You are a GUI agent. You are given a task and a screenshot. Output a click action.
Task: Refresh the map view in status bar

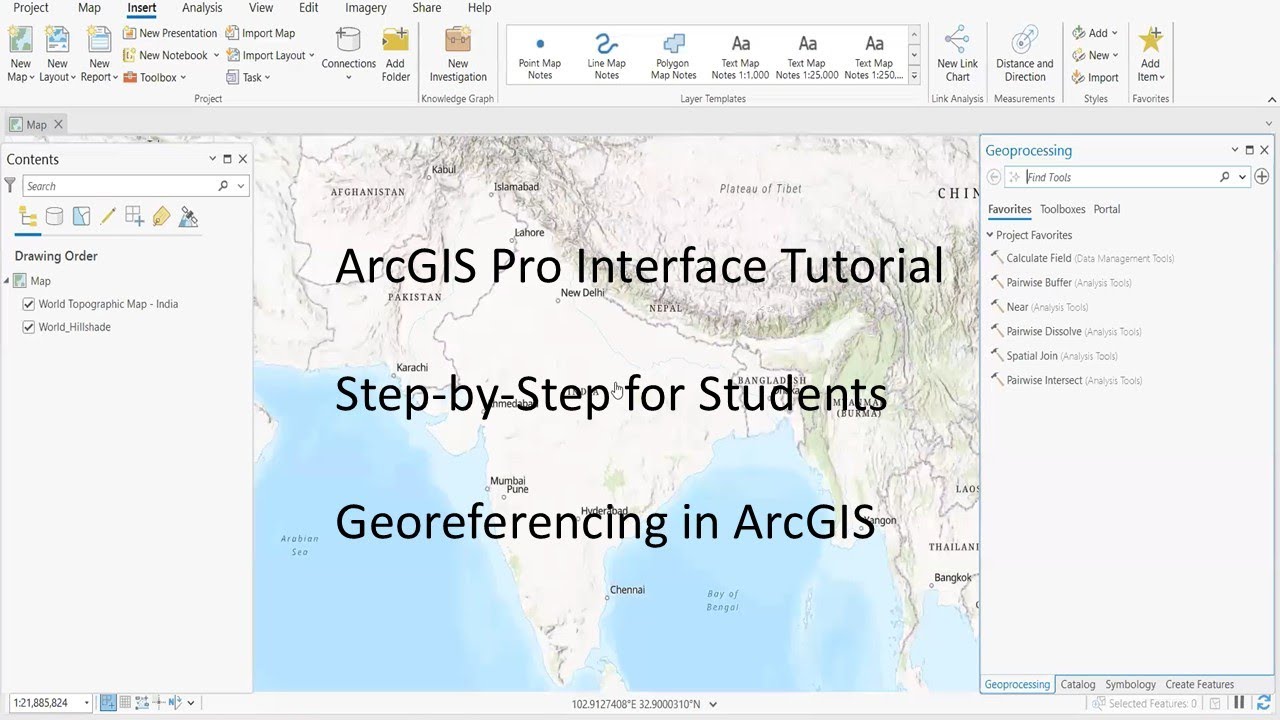(1263, 703)
